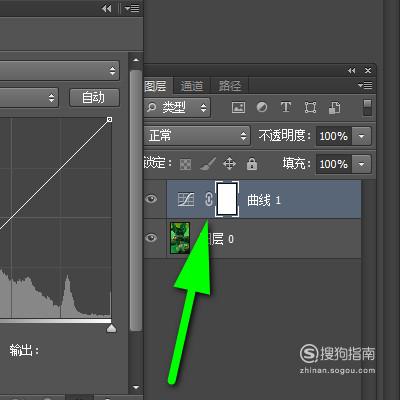Screen dimensions: 400x400
Task: Open the channel dropdown beside 自动
Action: pyautogui.click(x=29, y=98)
